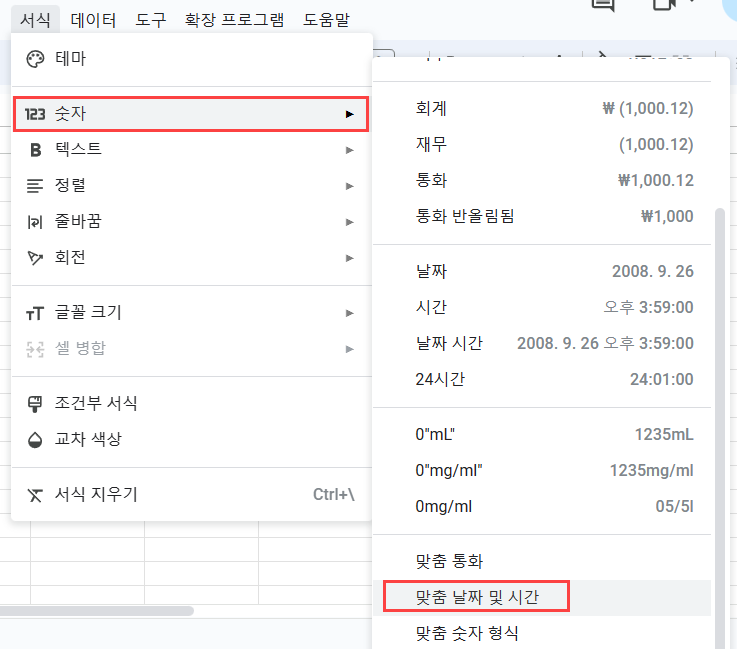The height and width of the screenshot is (649, 737).
Task: Apply the 0"mL" custom format
Action: pos(542,434)
